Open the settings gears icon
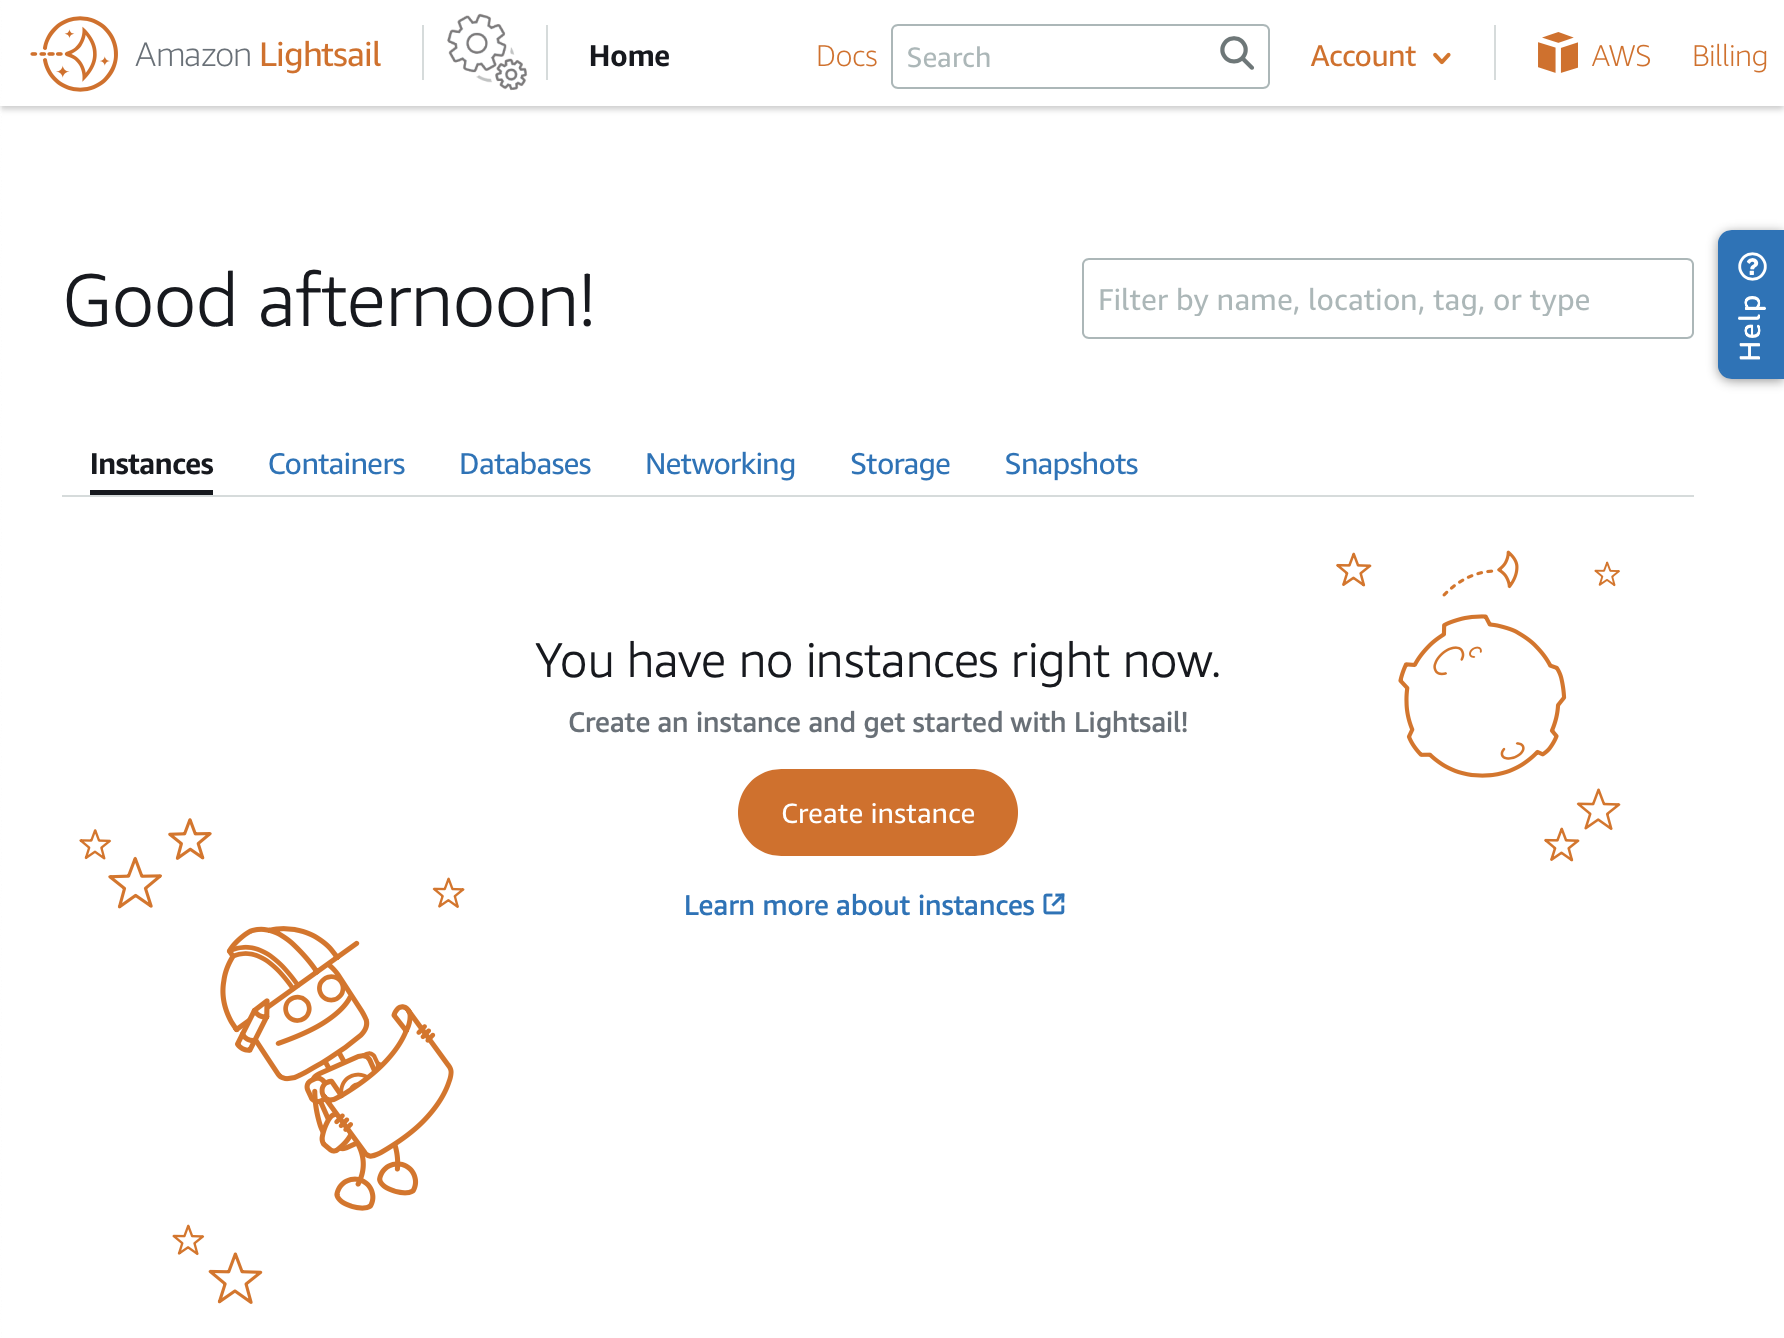Screen dimensions: 1784x1338 tap(486, 52)
